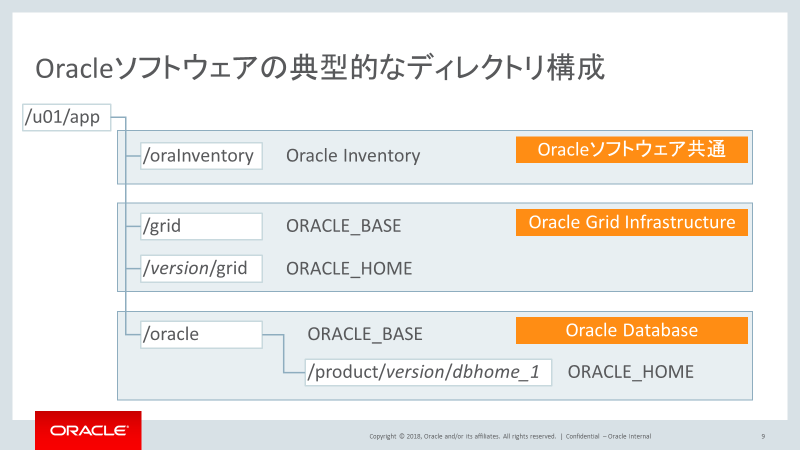Click the slide title about Oracleソフトウェア directory structure
Viewport: 800px width, 450px height.
tap(320, 69)
